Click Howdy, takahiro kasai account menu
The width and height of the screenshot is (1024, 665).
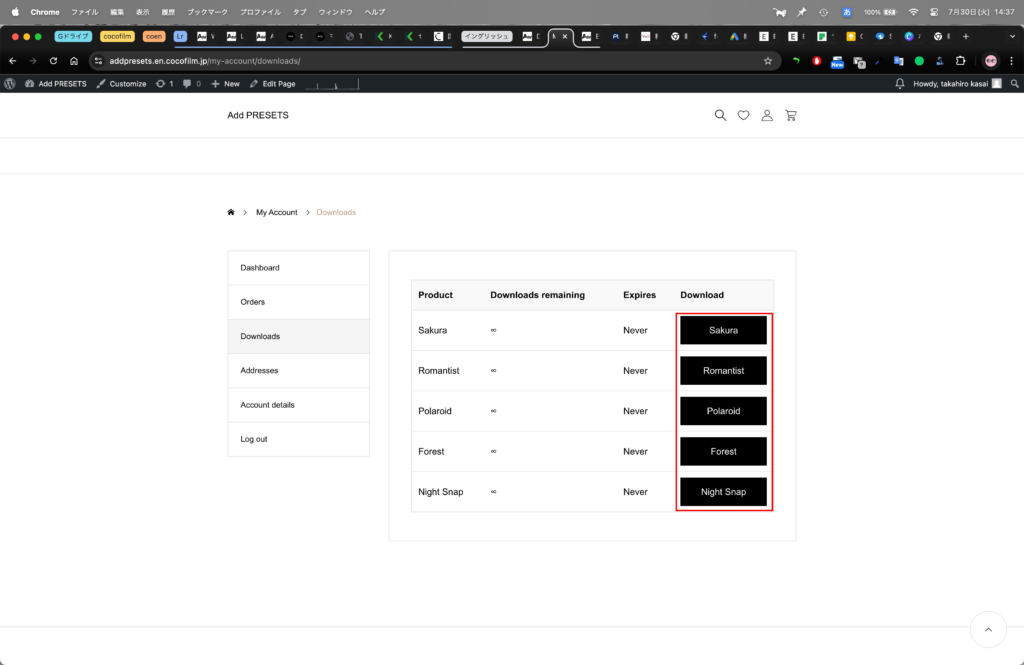tap(957, 84)
